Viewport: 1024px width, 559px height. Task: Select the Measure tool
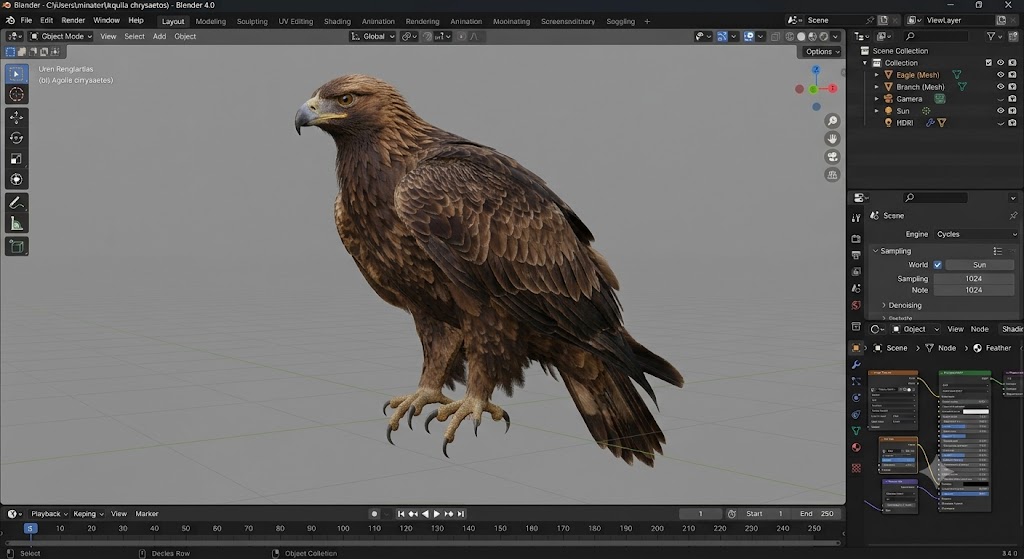pos(16,224)
